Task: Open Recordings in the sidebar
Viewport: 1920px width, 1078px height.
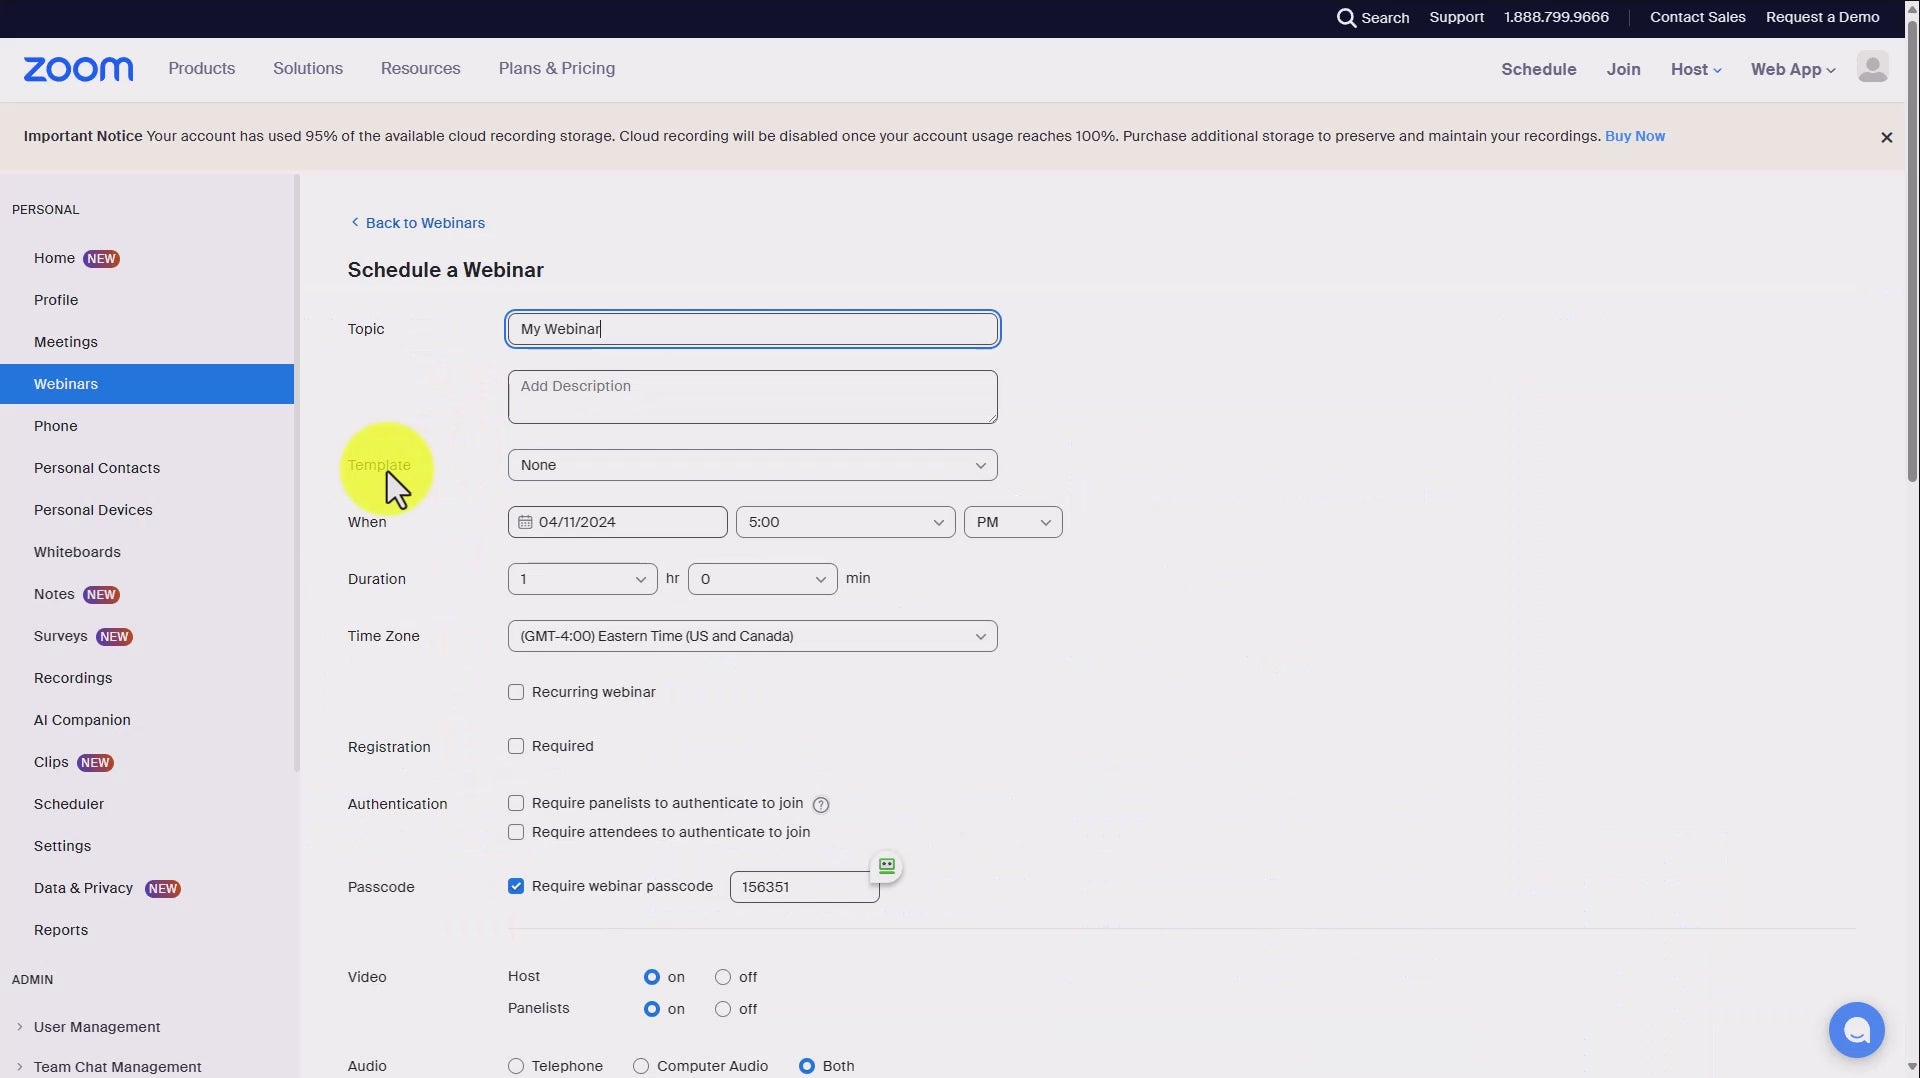Action: [73, 678]
